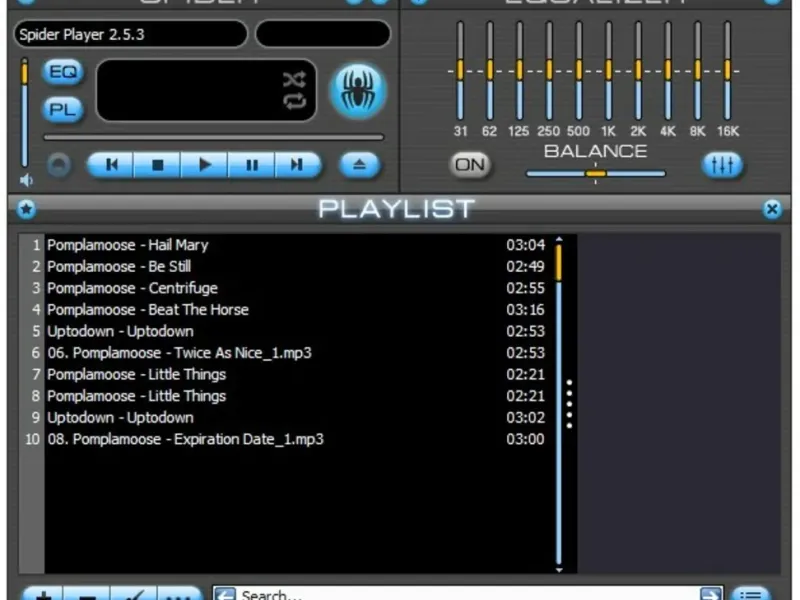
Task: Click the 62 Hz equalizer band slider
Action: tap(490, 70)
